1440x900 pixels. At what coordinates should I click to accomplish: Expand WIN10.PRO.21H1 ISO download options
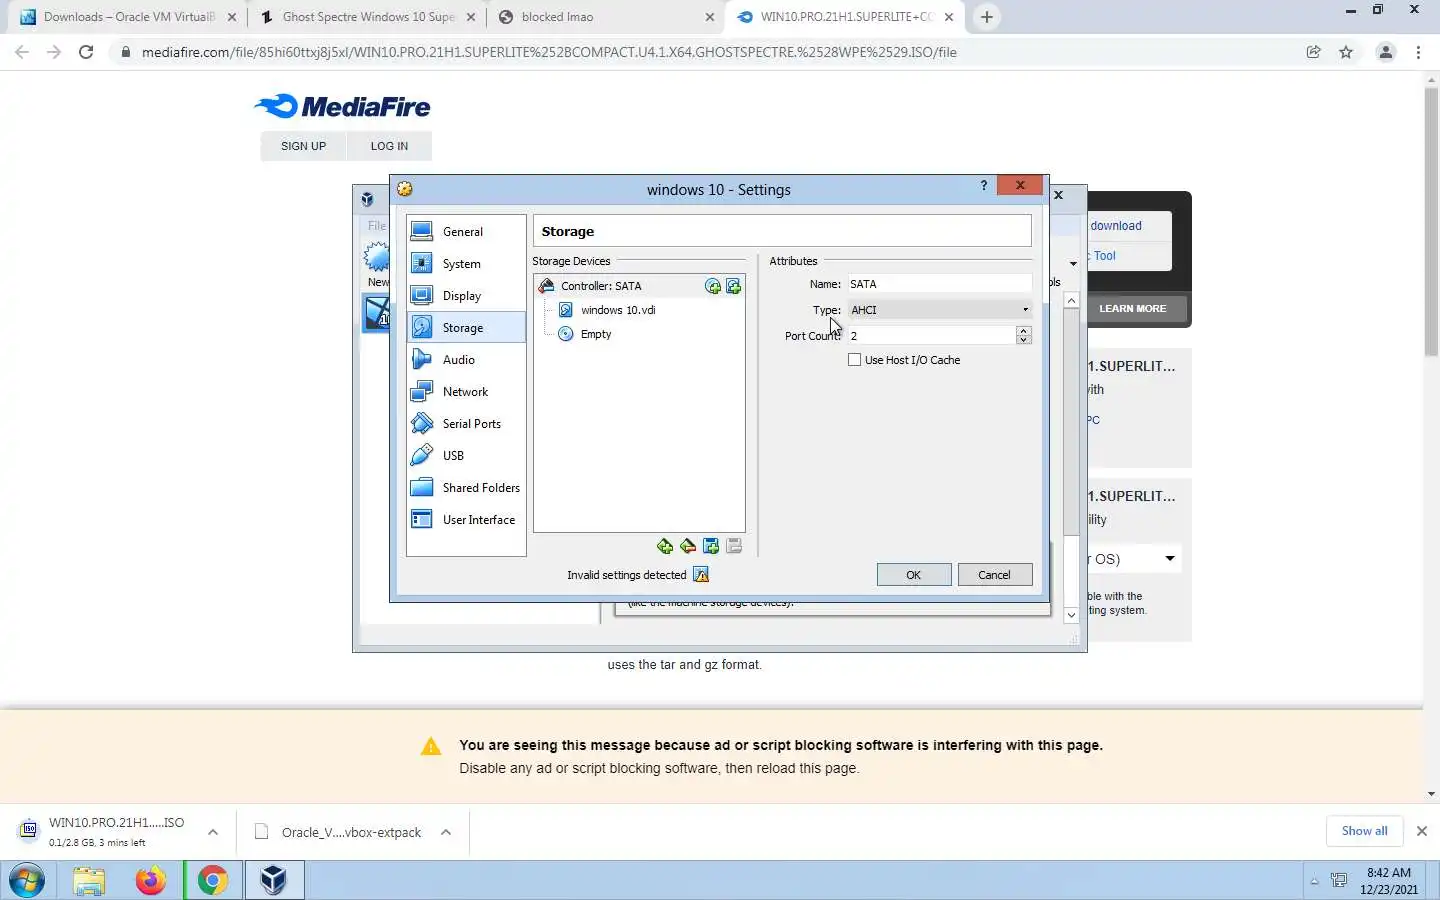click(x=213, y=832)
